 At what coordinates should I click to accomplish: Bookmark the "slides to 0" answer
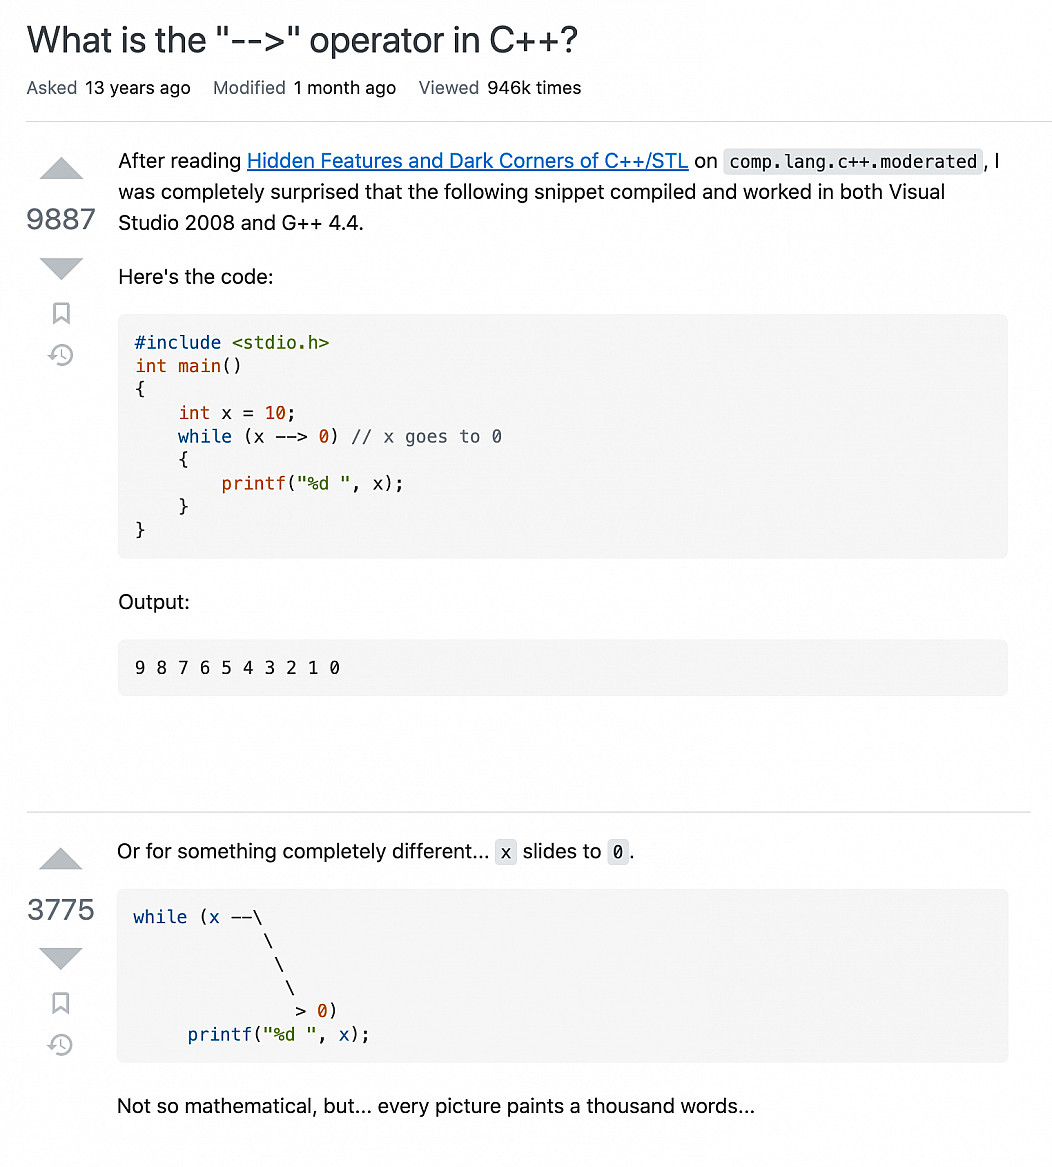point(61,1003)
